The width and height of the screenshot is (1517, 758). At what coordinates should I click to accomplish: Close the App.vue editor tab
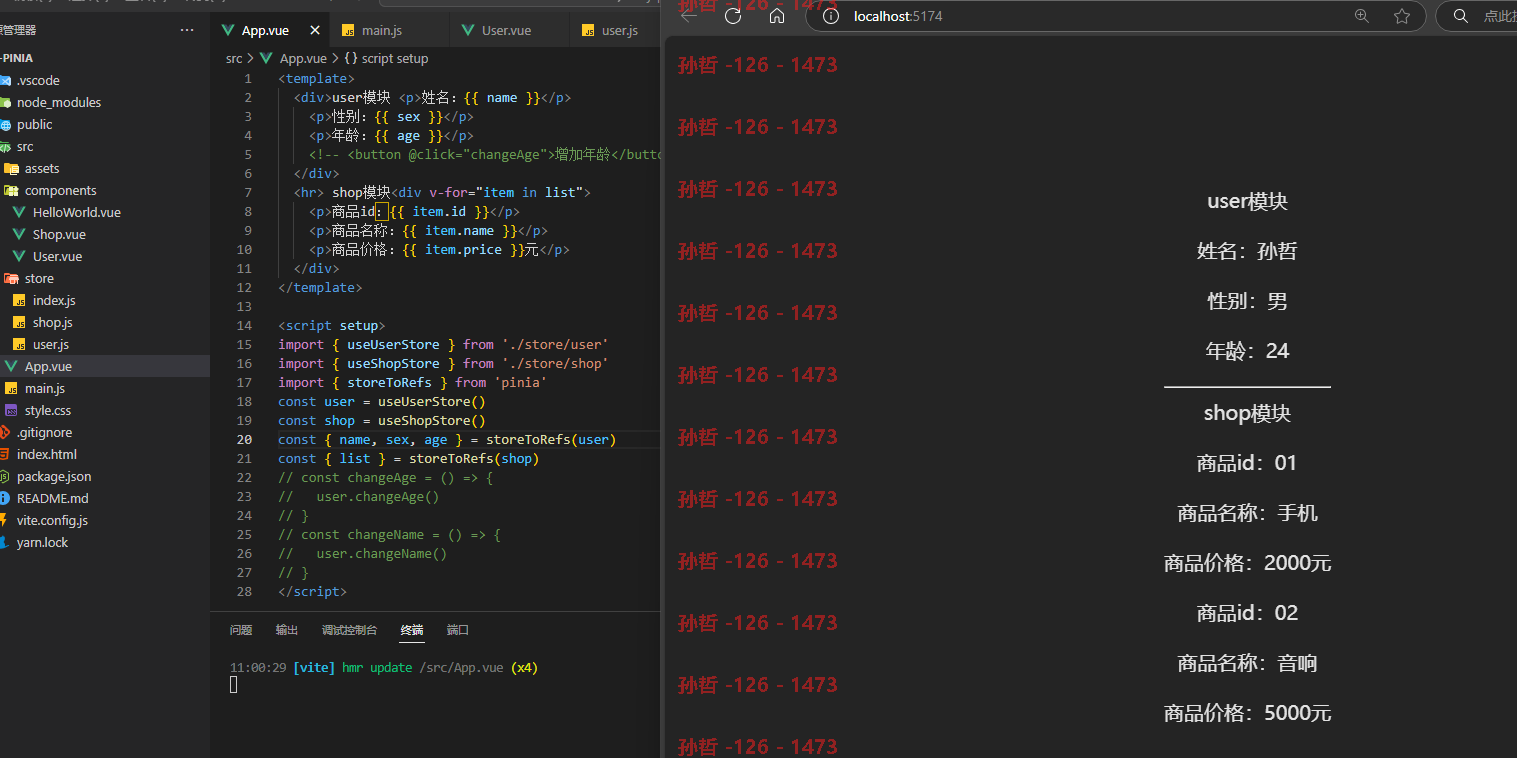click(x=316, y=30)
